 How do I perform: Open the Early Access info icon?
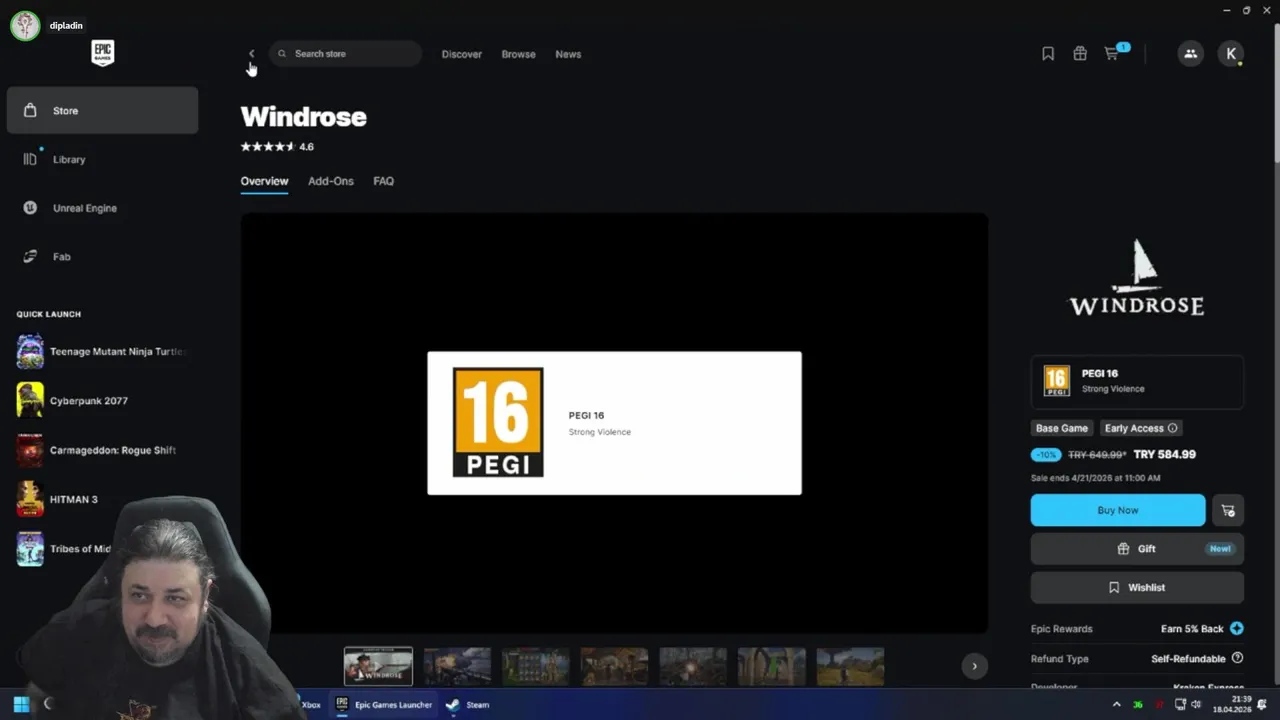pos(1173,428)
